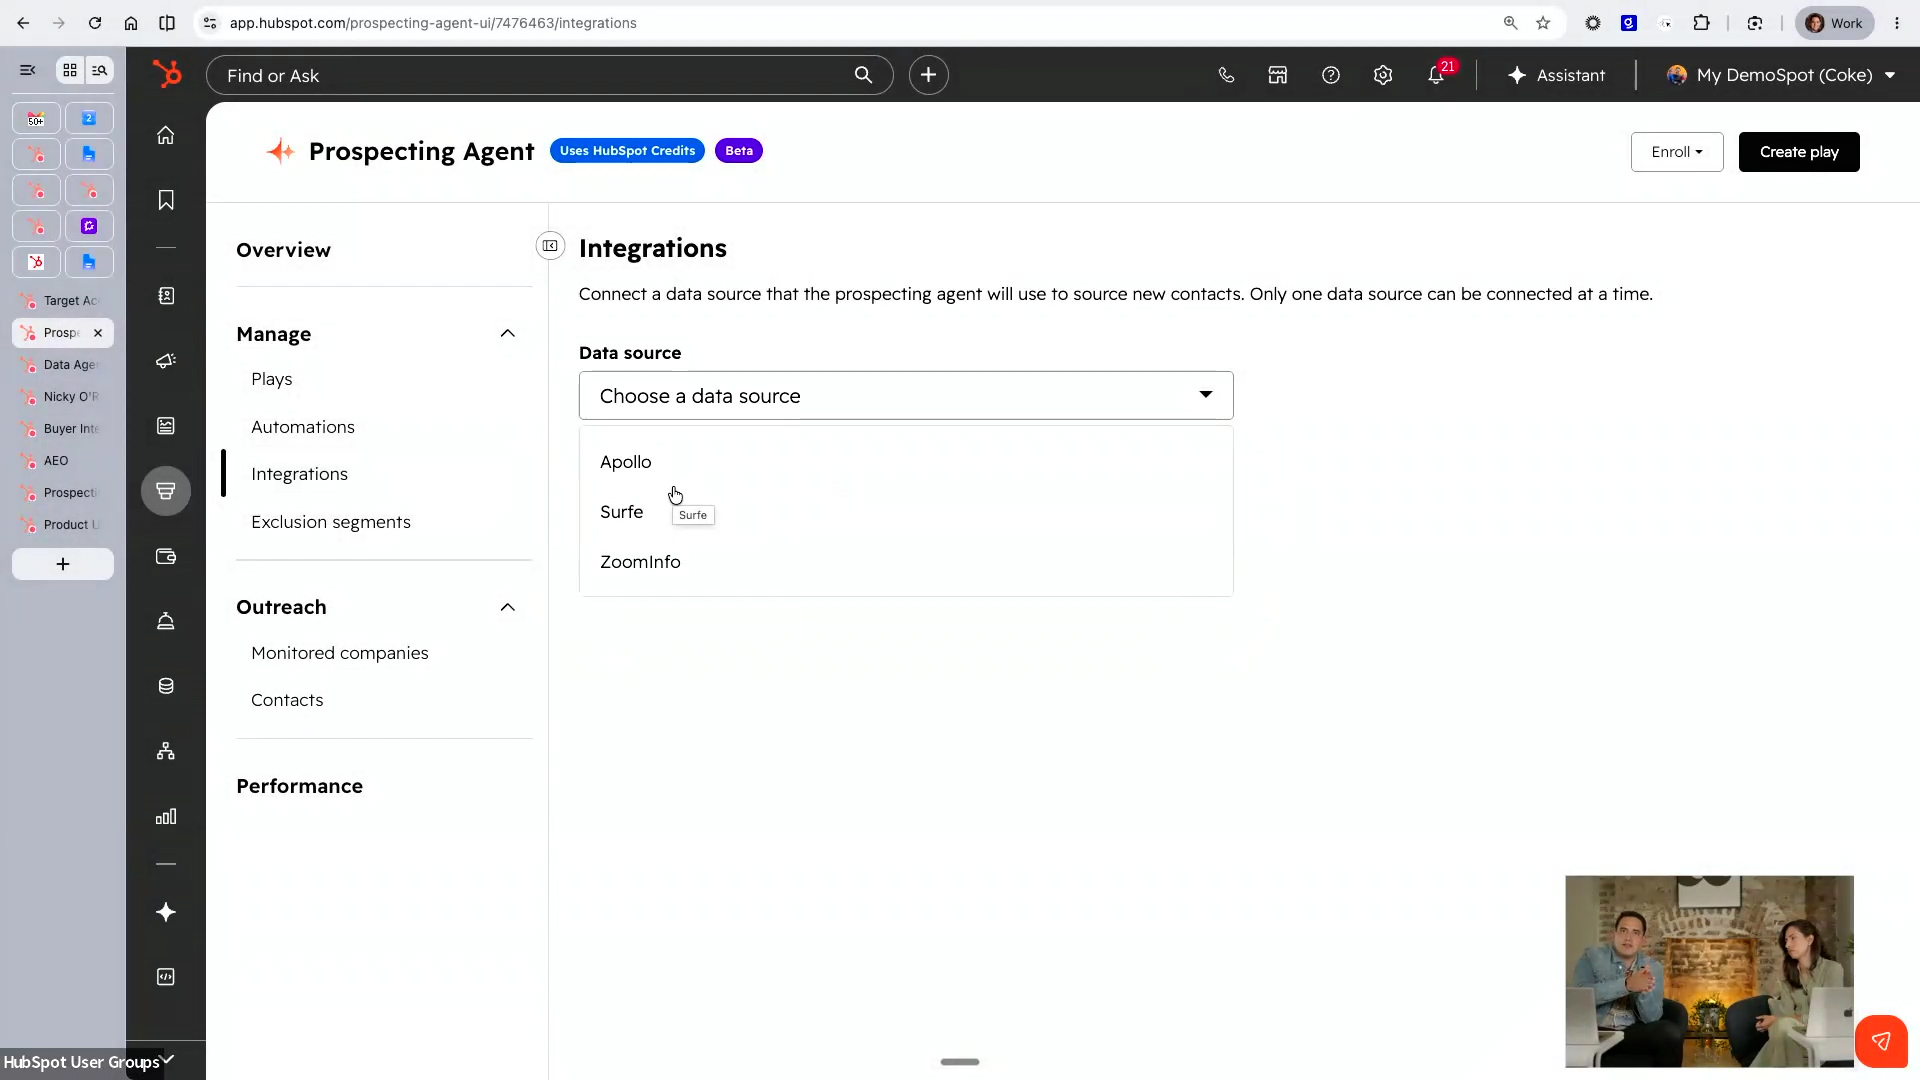Toggle grid view in tab side panel
1920x1080 pixels.
point(70,70)
